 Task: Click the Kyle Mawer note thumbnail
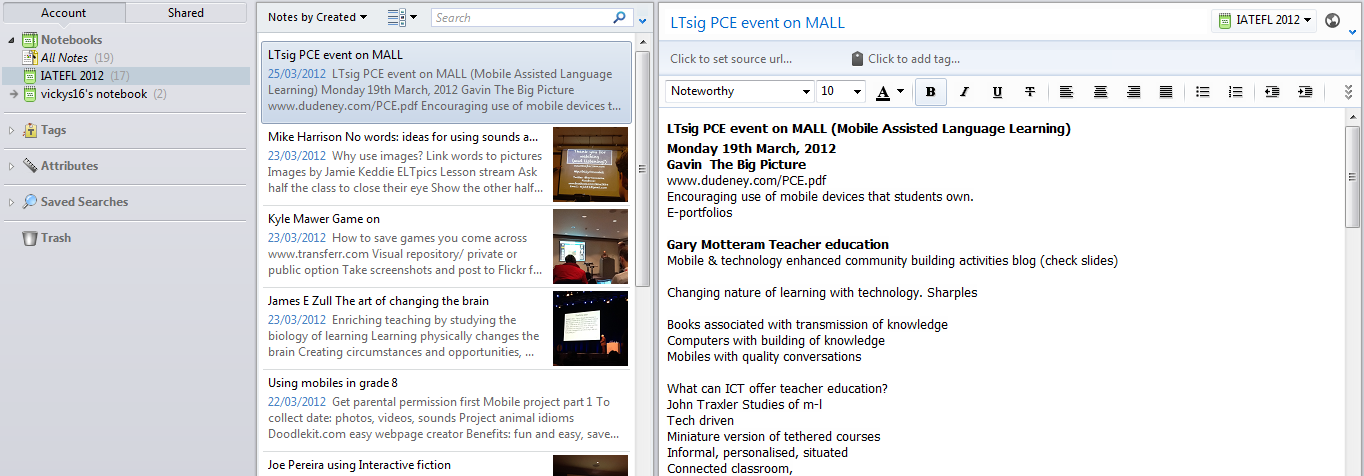(x=590, y=246)
